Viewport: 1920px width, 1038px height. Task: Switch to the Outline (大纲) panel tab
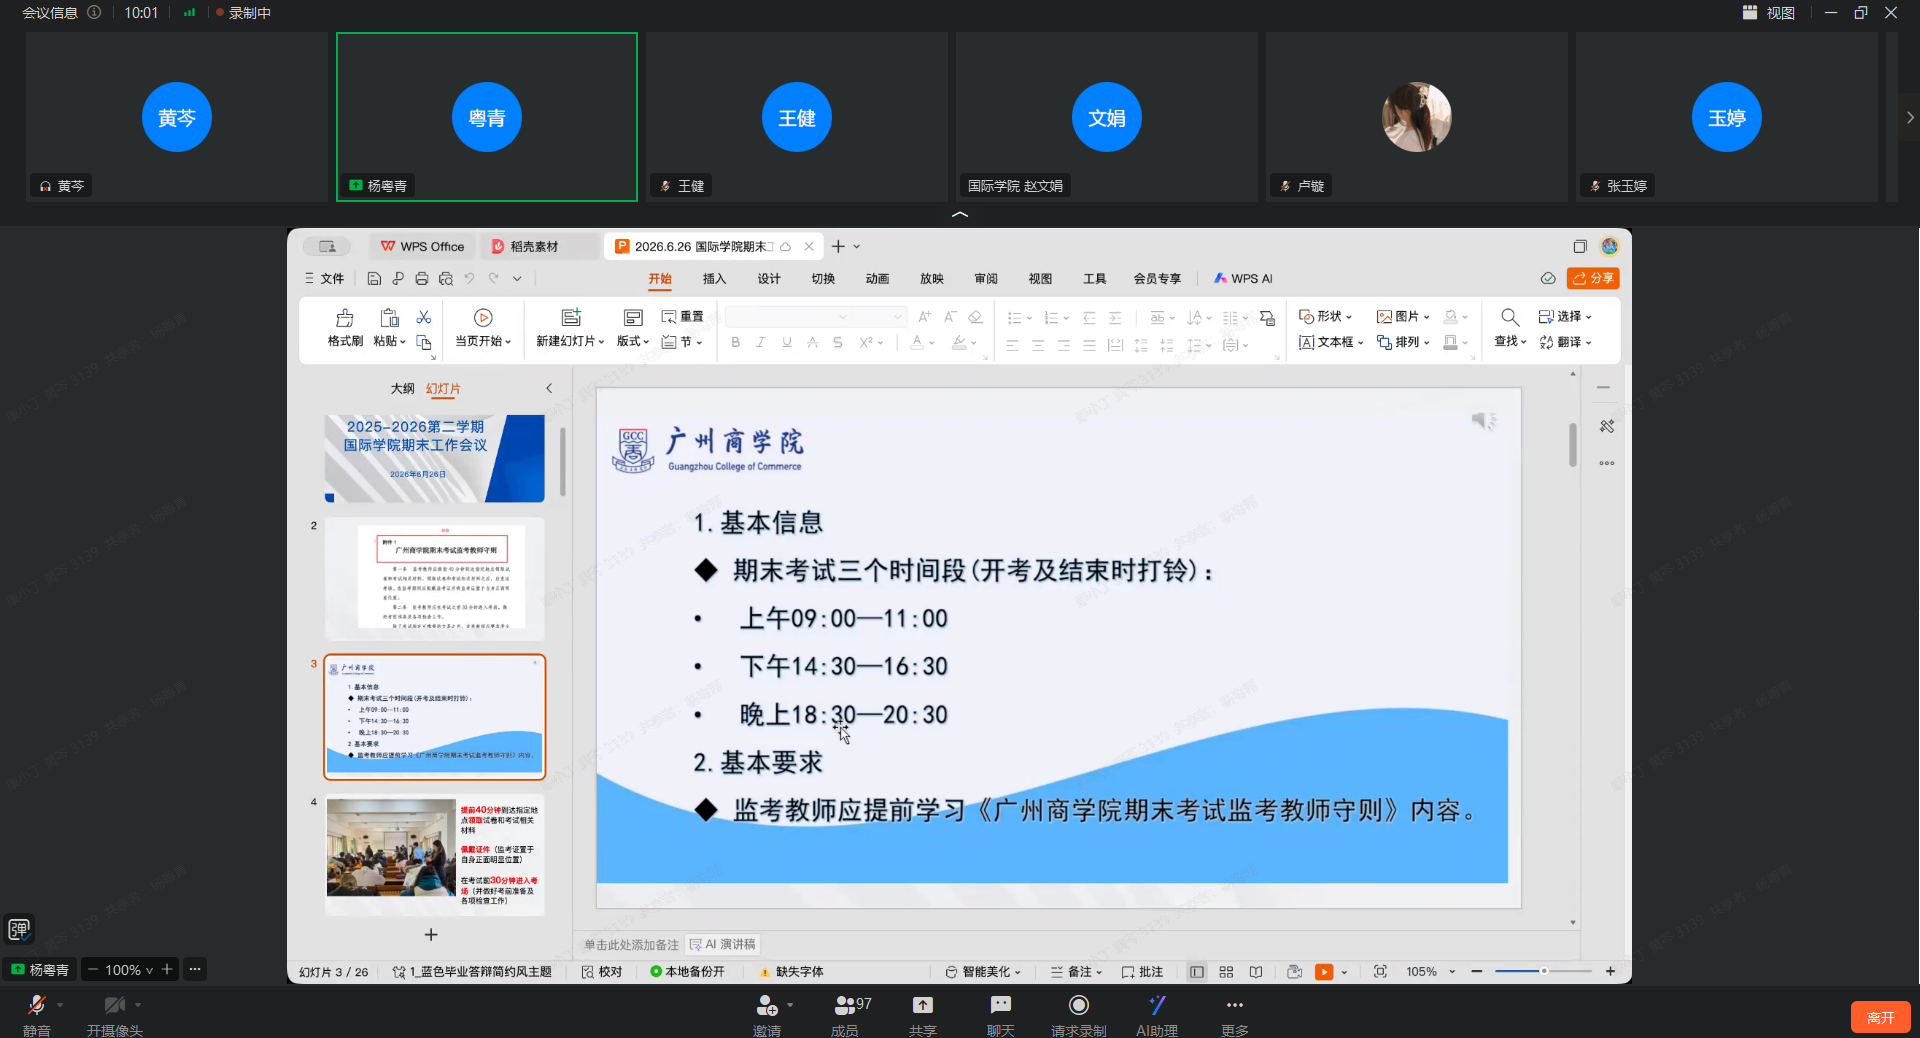tap(402, 388)
